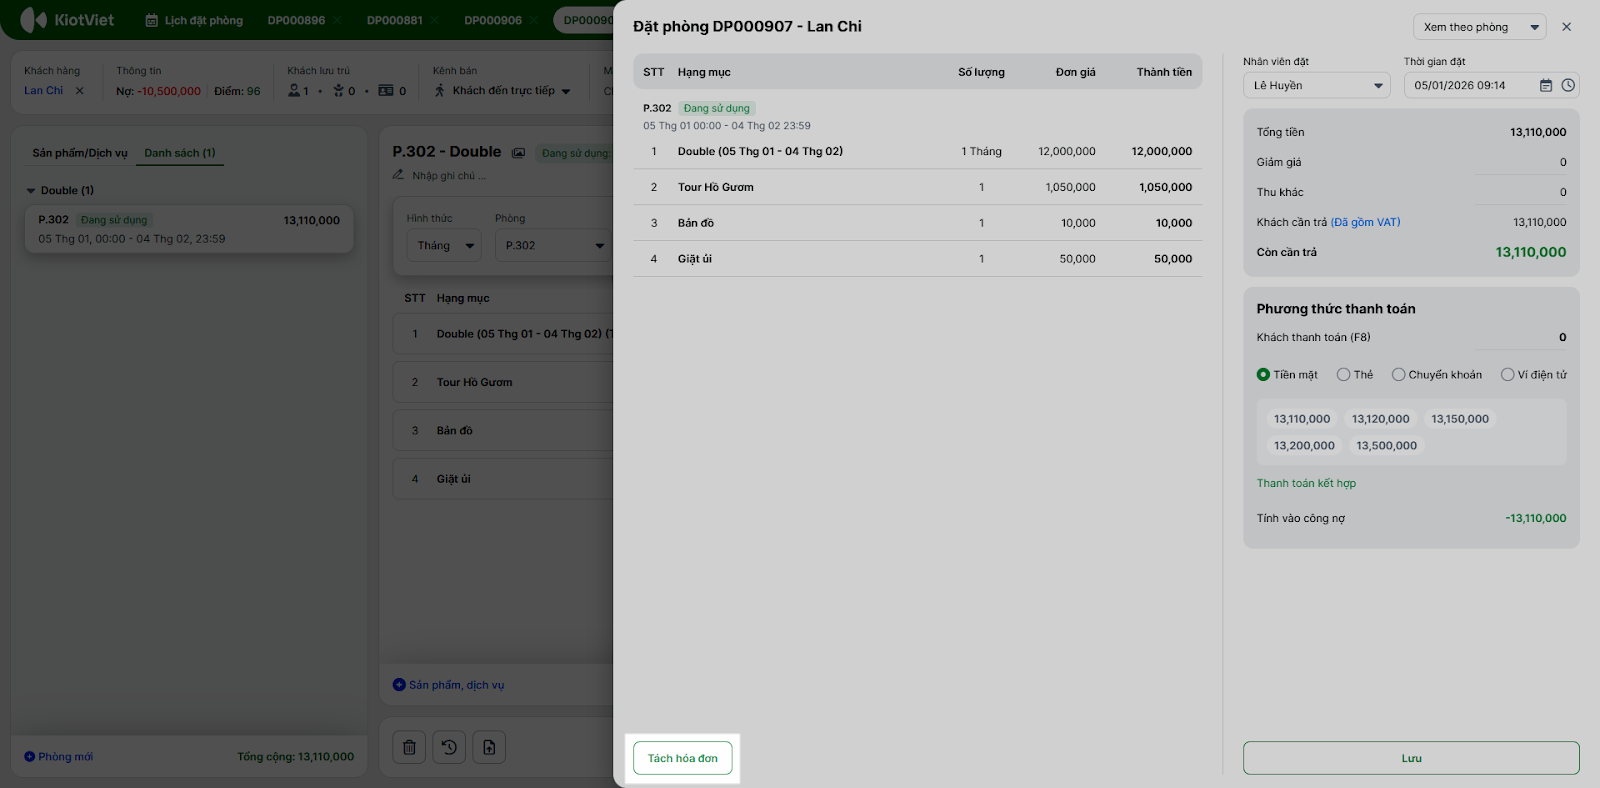This screenshot has width=1600, height=788.
Task: Open the DP000896 booking tab
Action: click(x=296, y=20)
